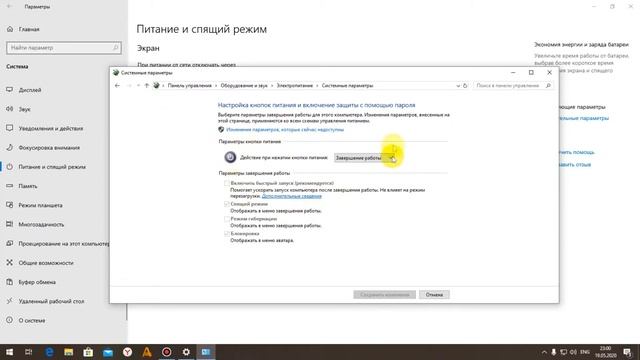Screen dimensions: 640x360
Task: Click the ENG language indicator
Action: pyautogui.click(x=584, y=352)
